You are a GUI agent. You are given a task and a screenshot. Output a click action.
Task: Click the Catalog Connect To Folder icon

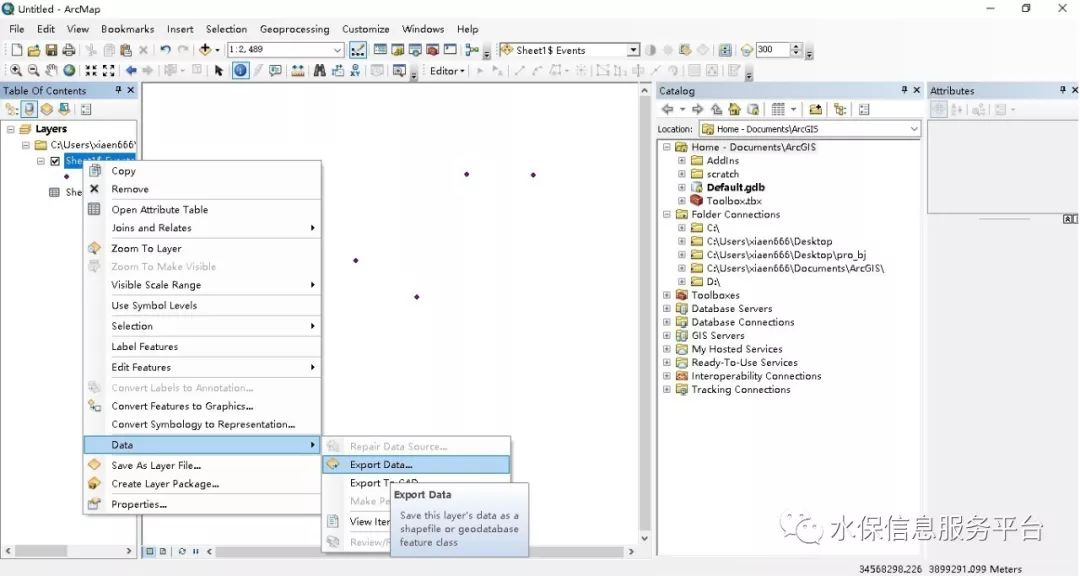click(816, 110)
